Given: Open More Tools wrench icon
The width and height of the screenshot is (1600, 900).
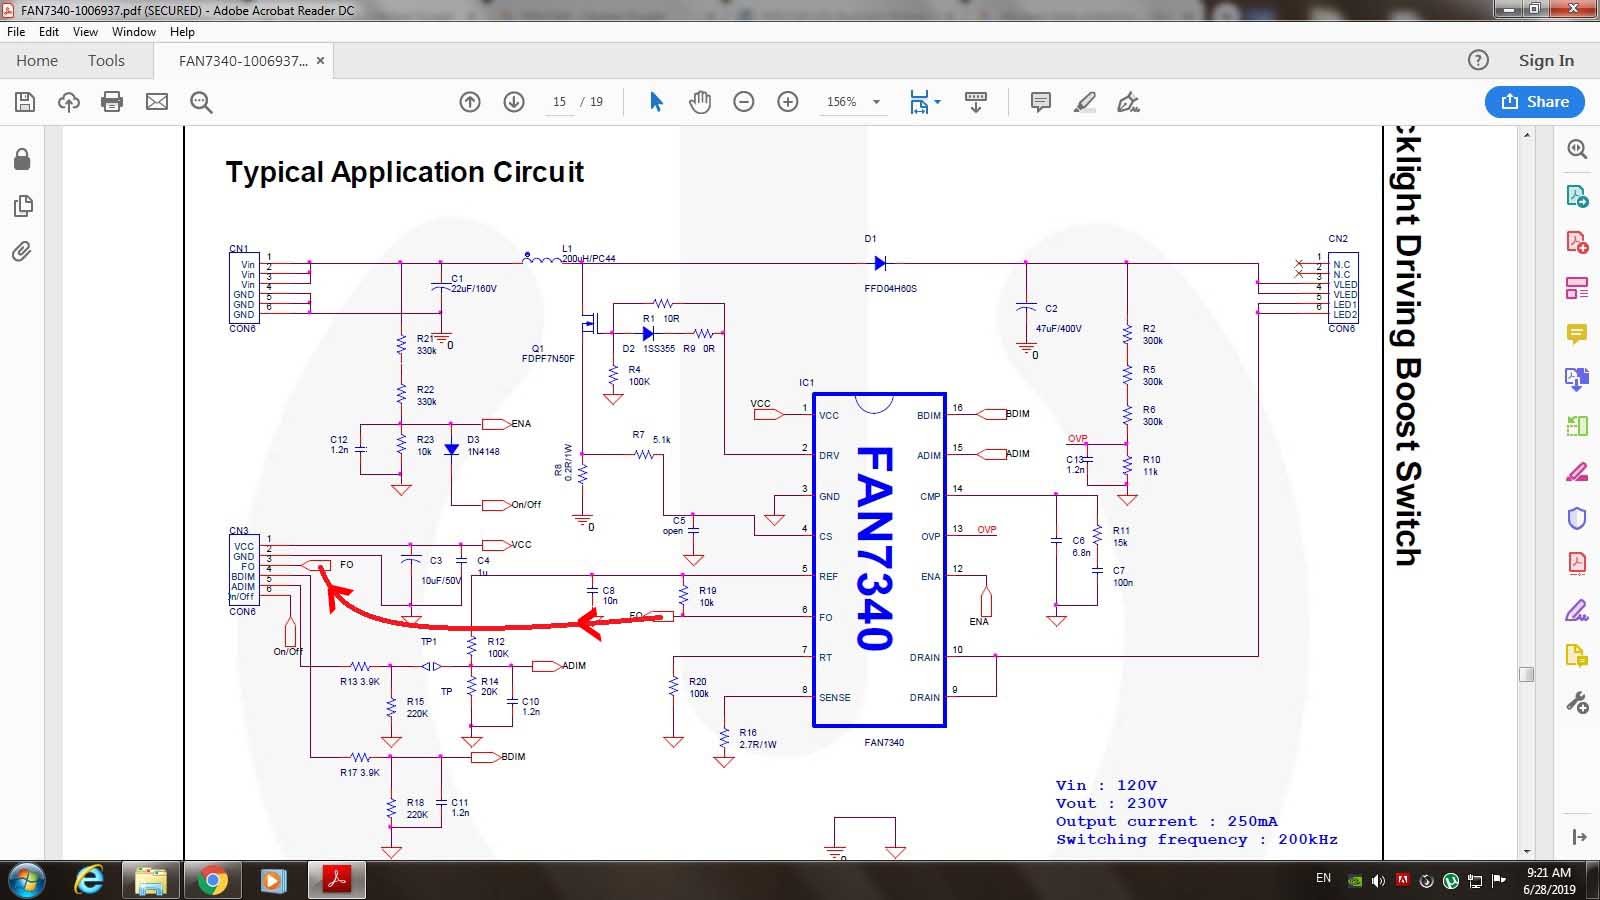Looking at the screenshot, I should [1577, 703].
